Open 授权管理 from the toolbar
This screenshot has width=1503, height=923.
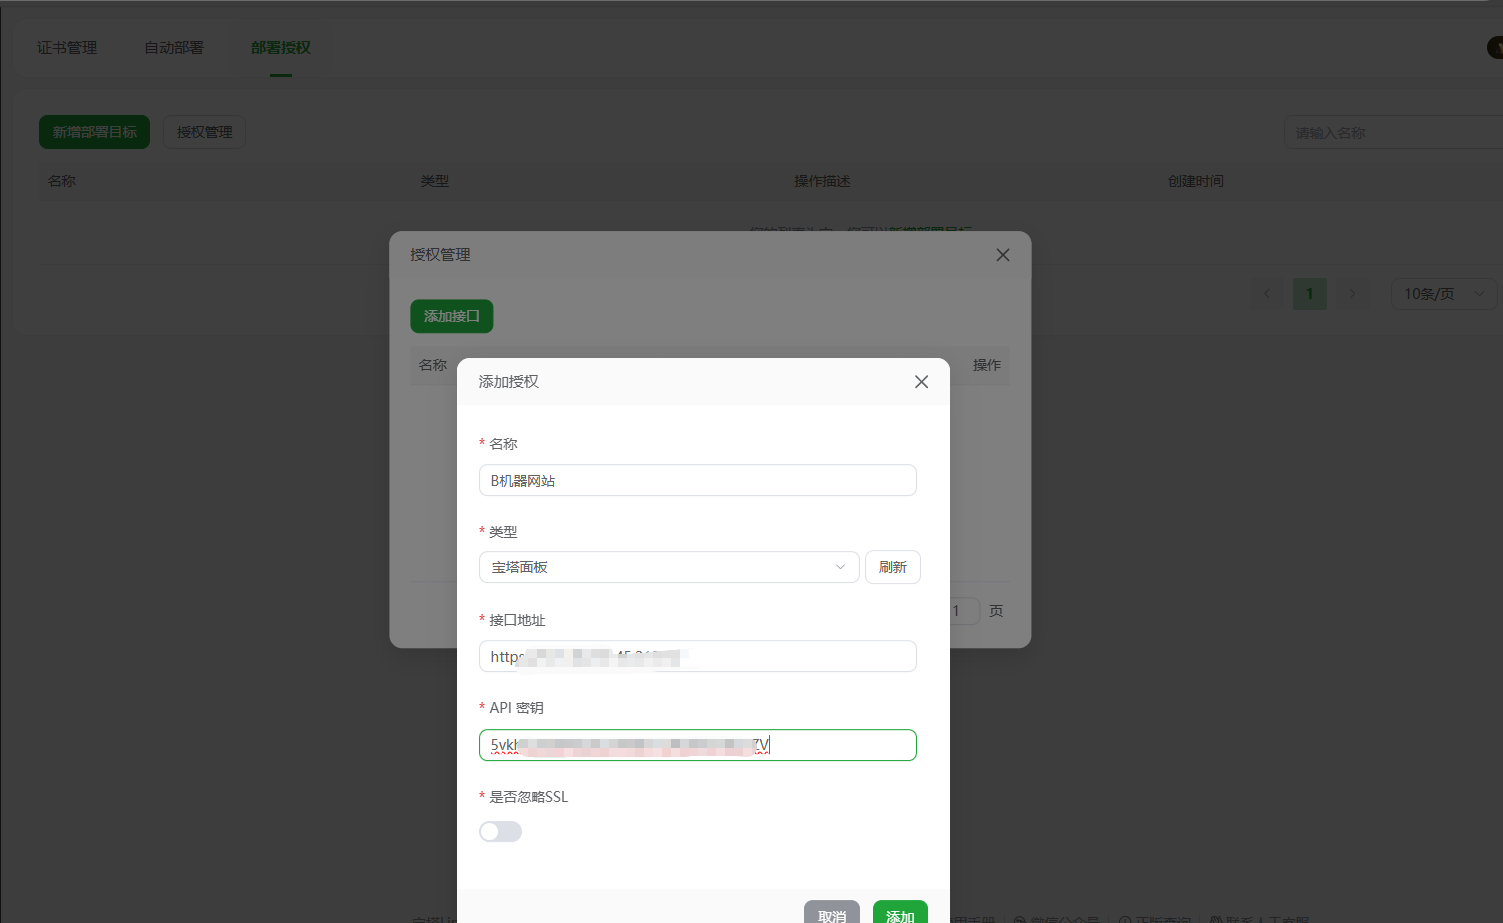click(204, 132)
